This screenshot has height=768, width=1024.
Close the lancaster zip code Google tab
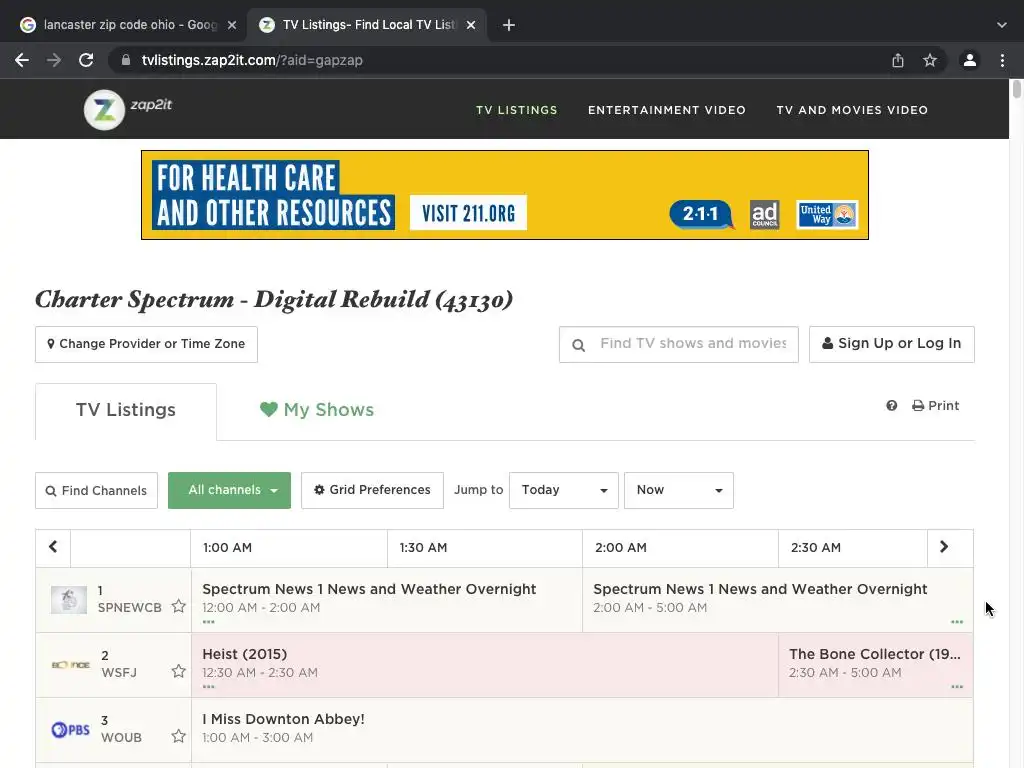point(232,25)
